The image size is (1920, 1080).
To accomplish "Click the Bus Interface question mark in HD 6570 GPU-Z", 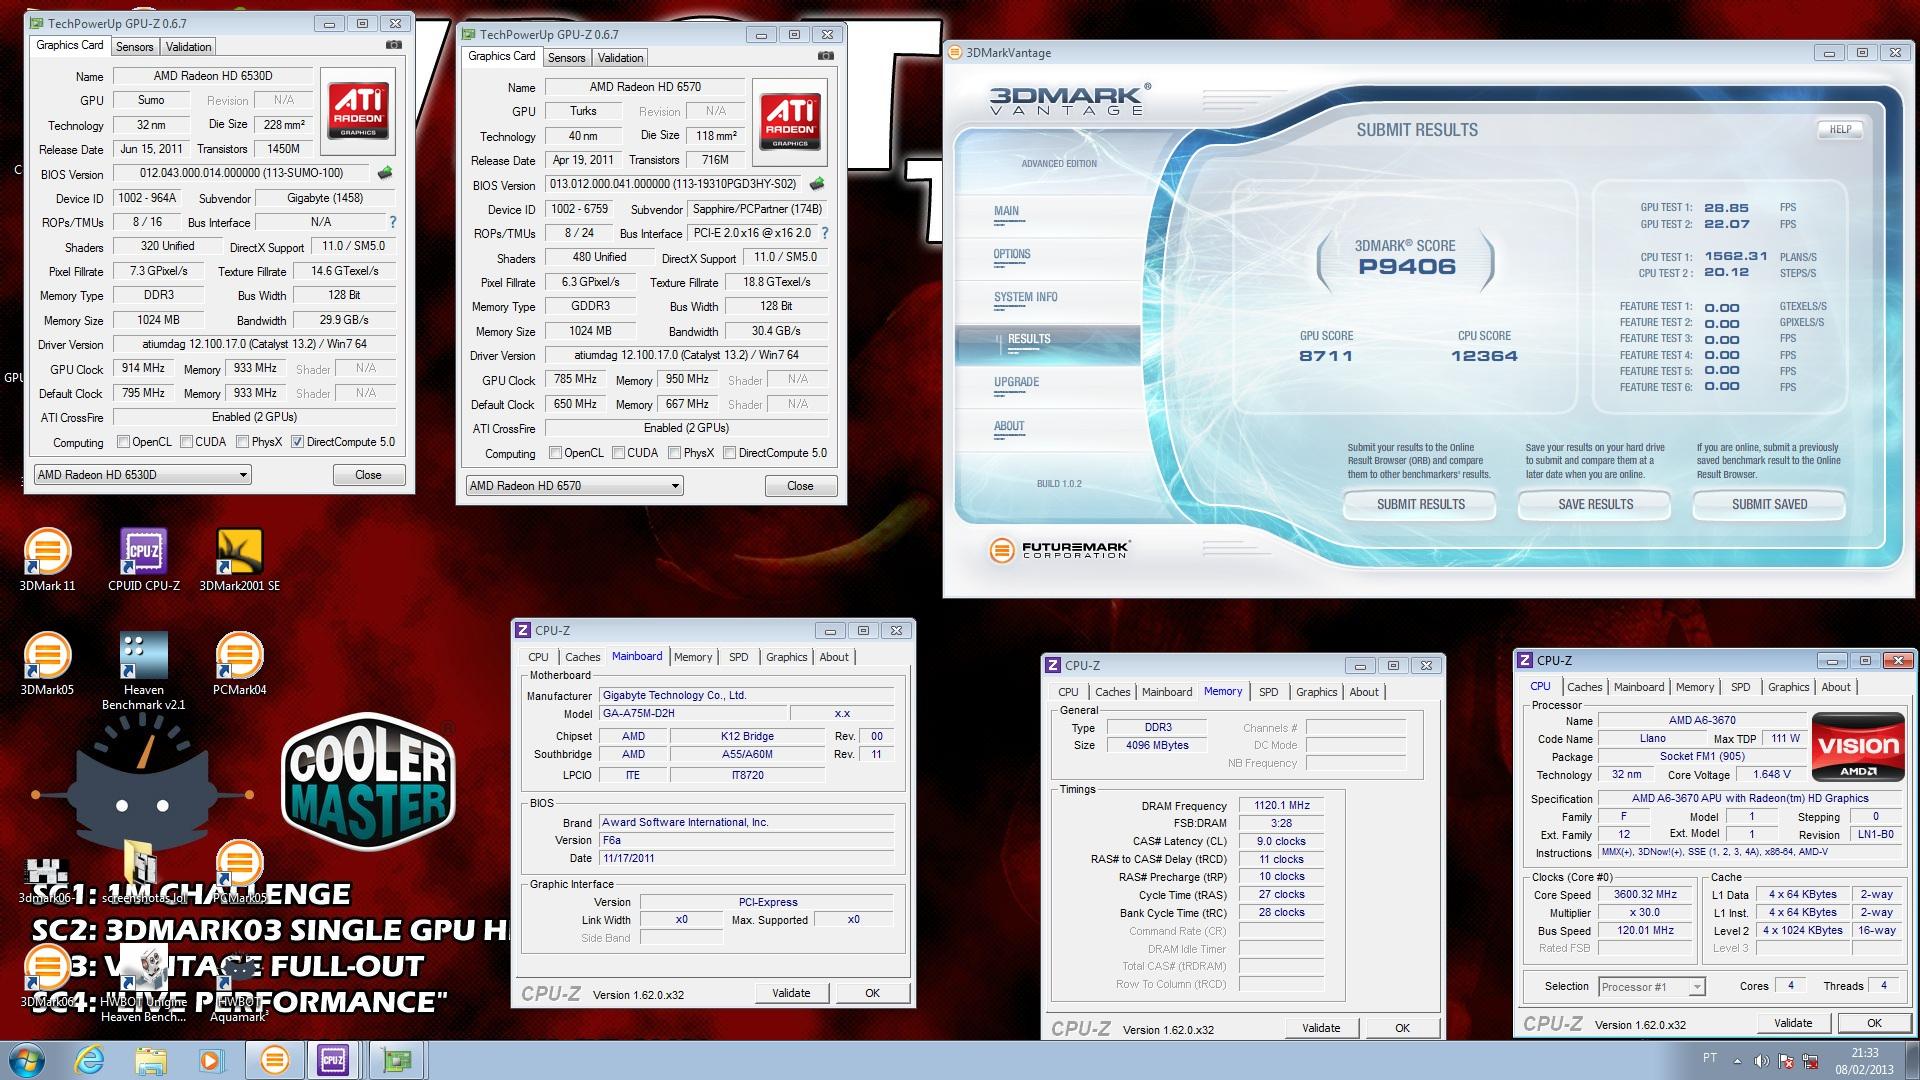I will click(824, 233).
